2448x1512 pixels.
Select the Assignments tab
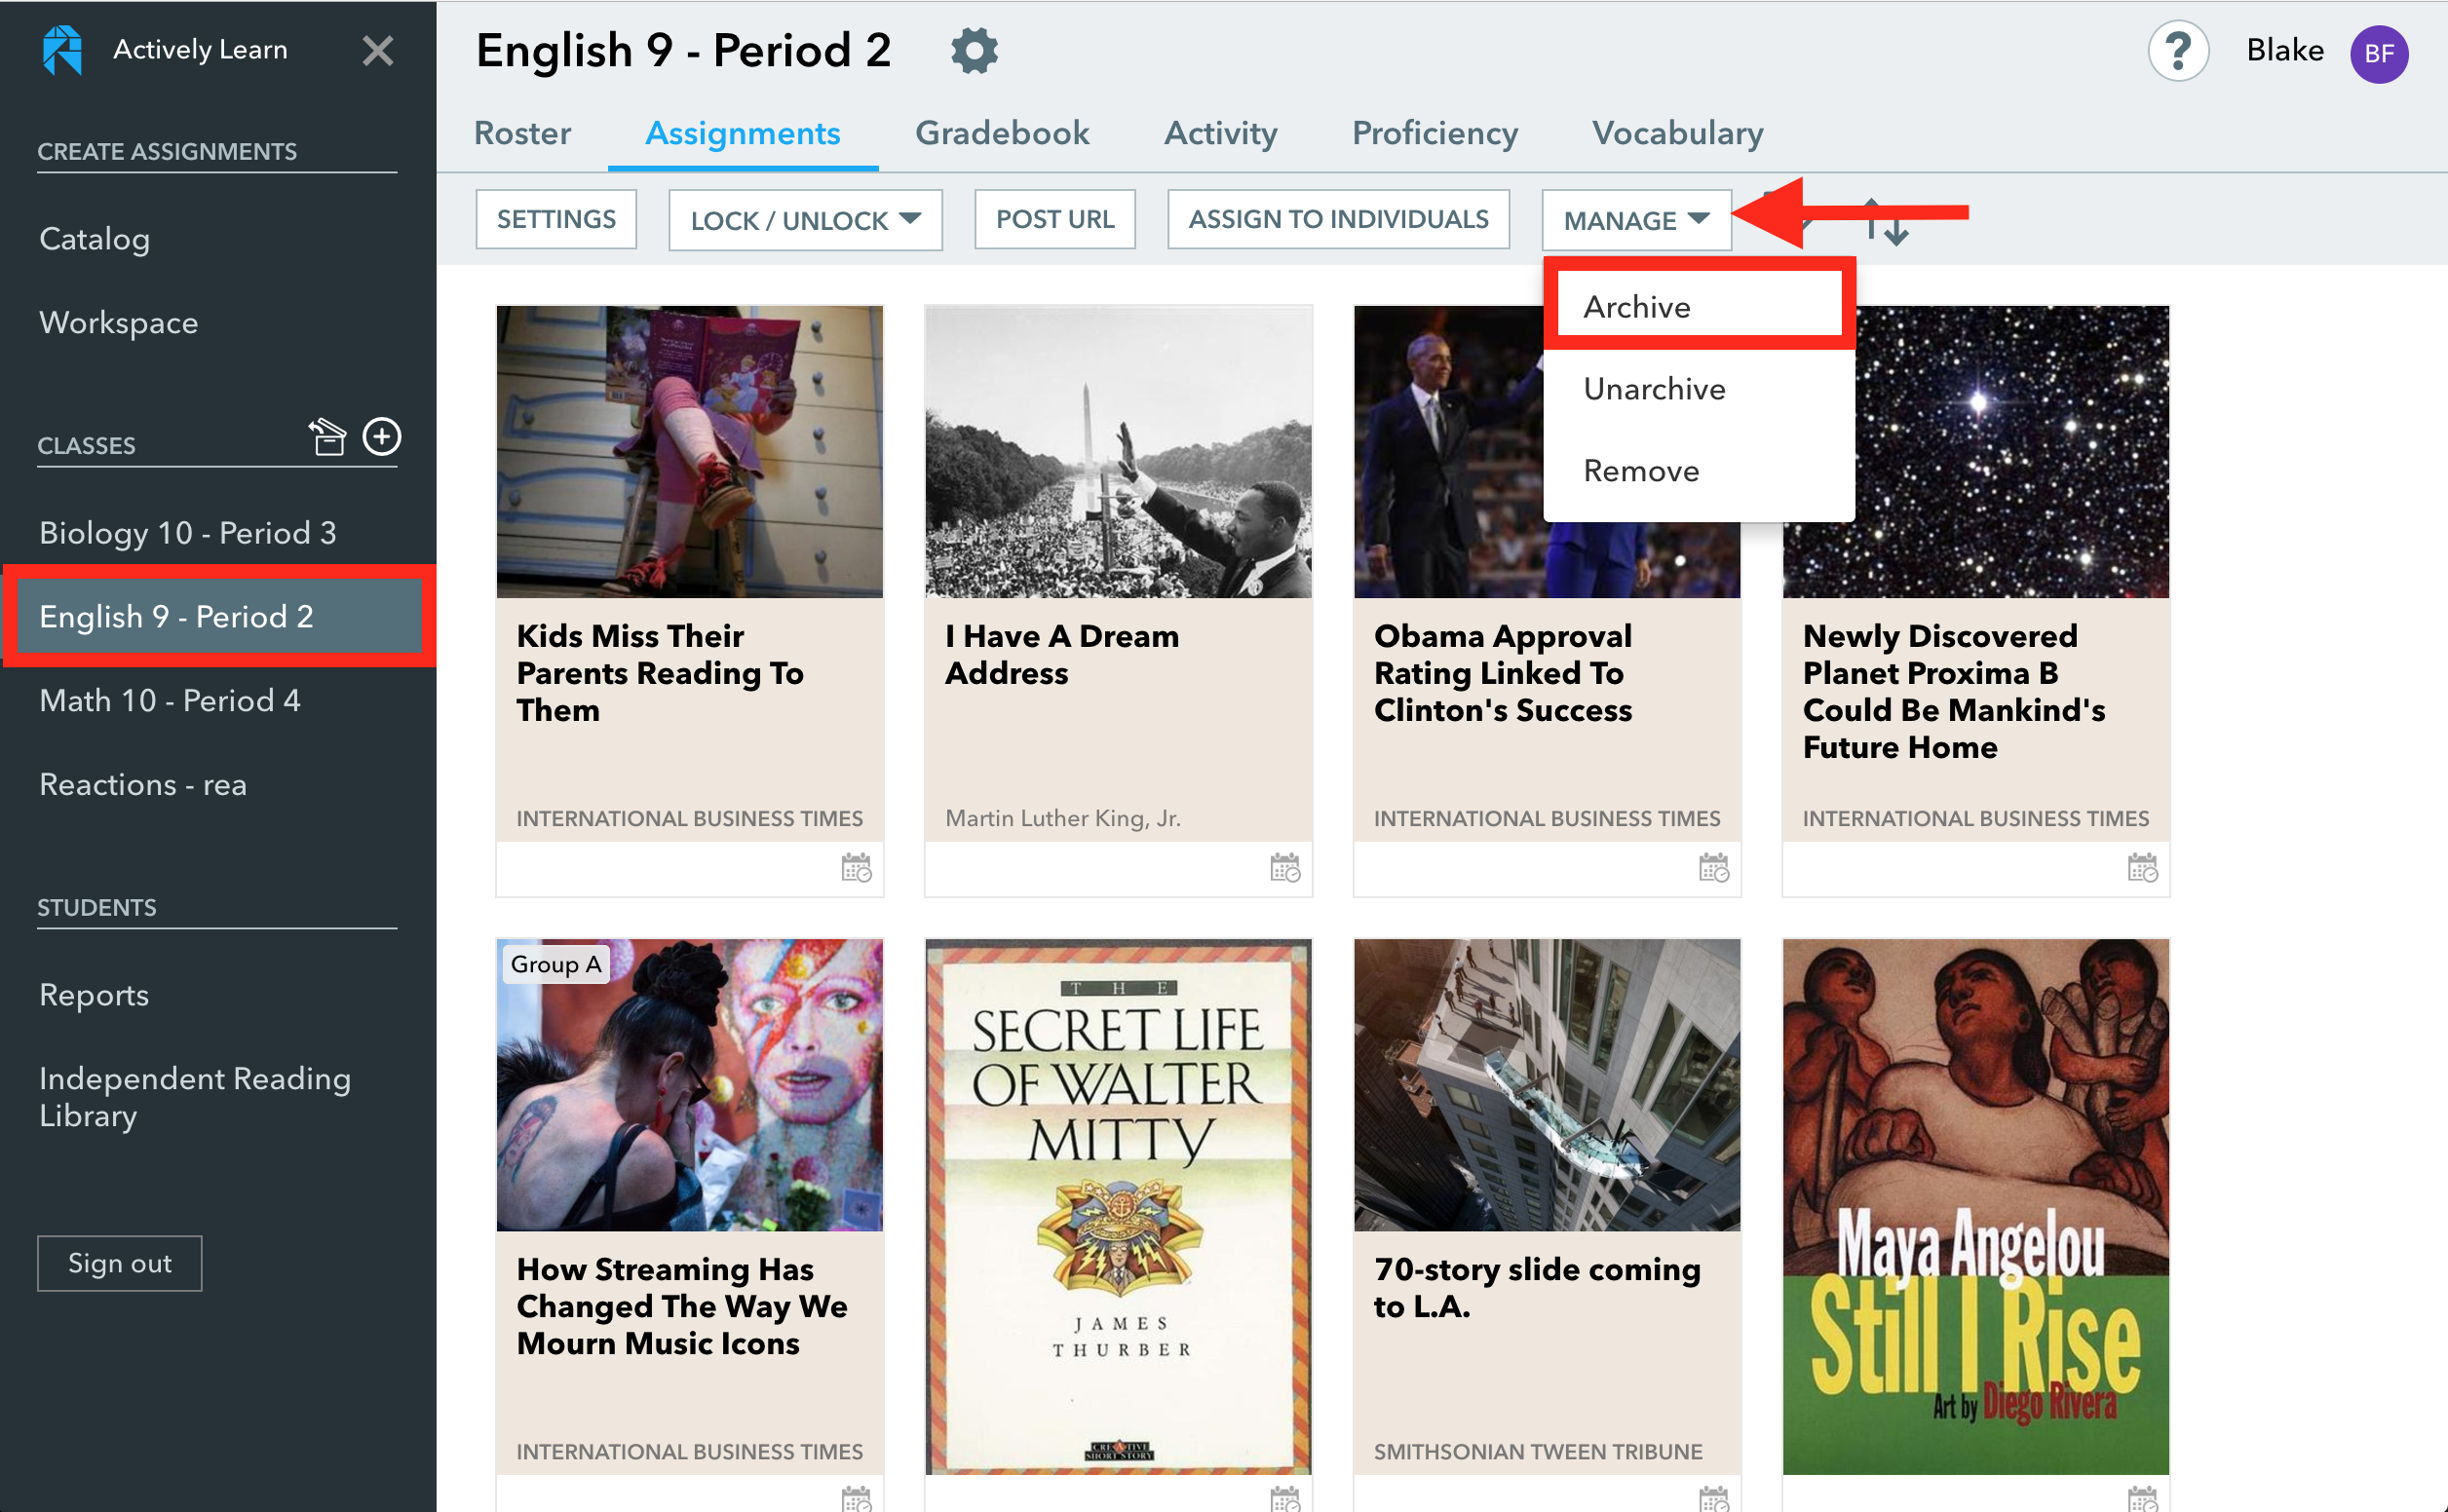pyautogui.click(x=742, y=133)
